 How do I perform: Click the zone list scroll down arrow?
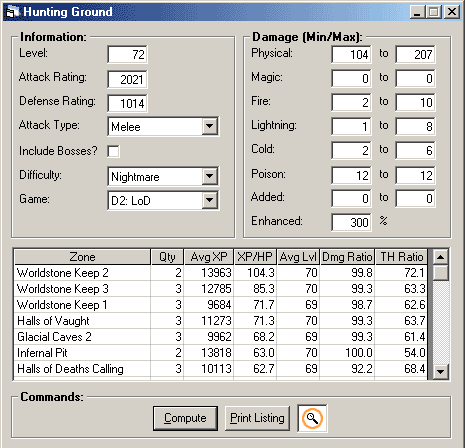tap(441, 371)
